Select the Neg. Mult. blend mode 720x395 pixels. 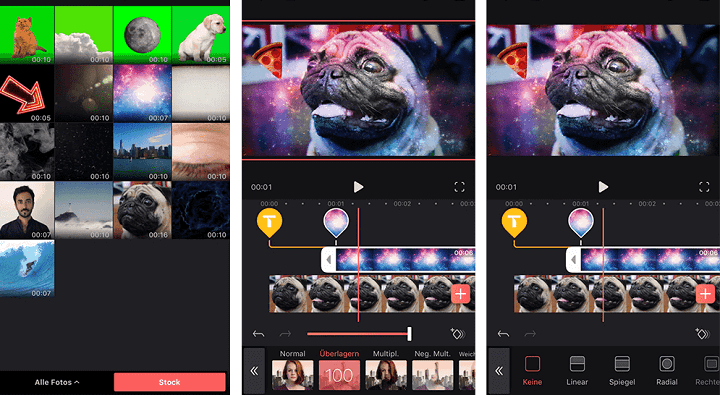click(x=432, y=371)
